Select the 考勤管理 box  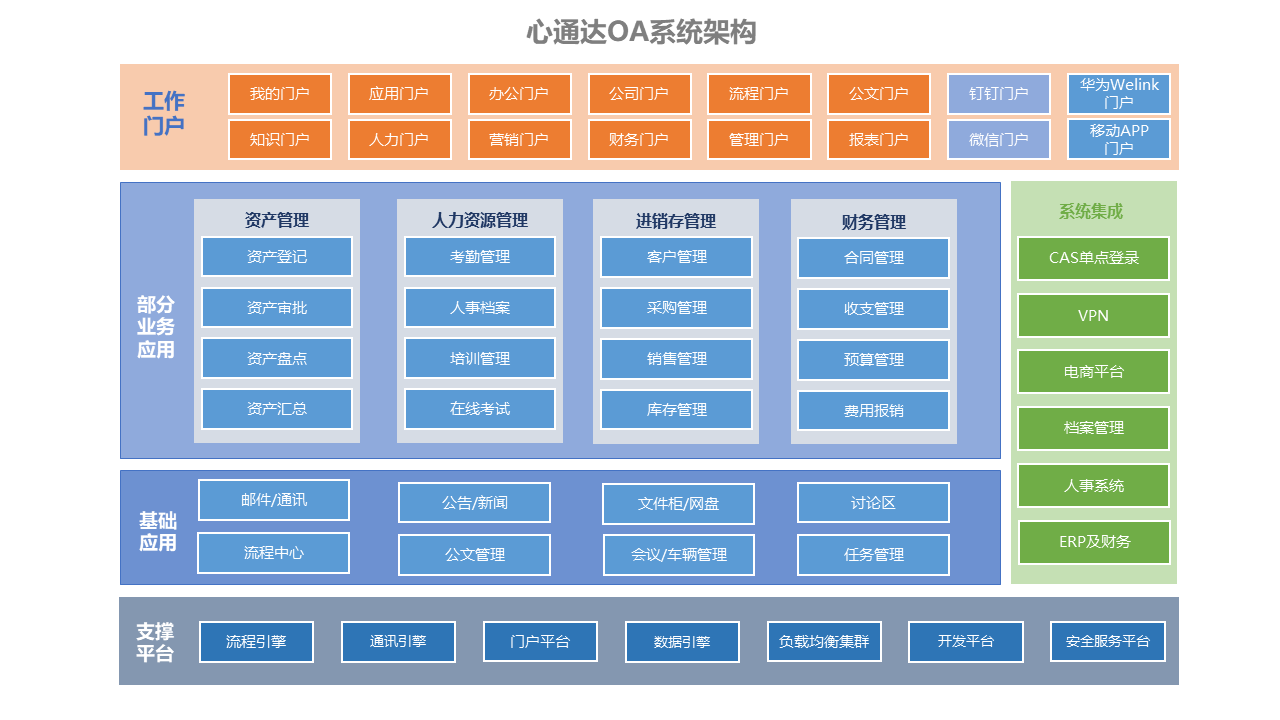[x=480, y=256]
